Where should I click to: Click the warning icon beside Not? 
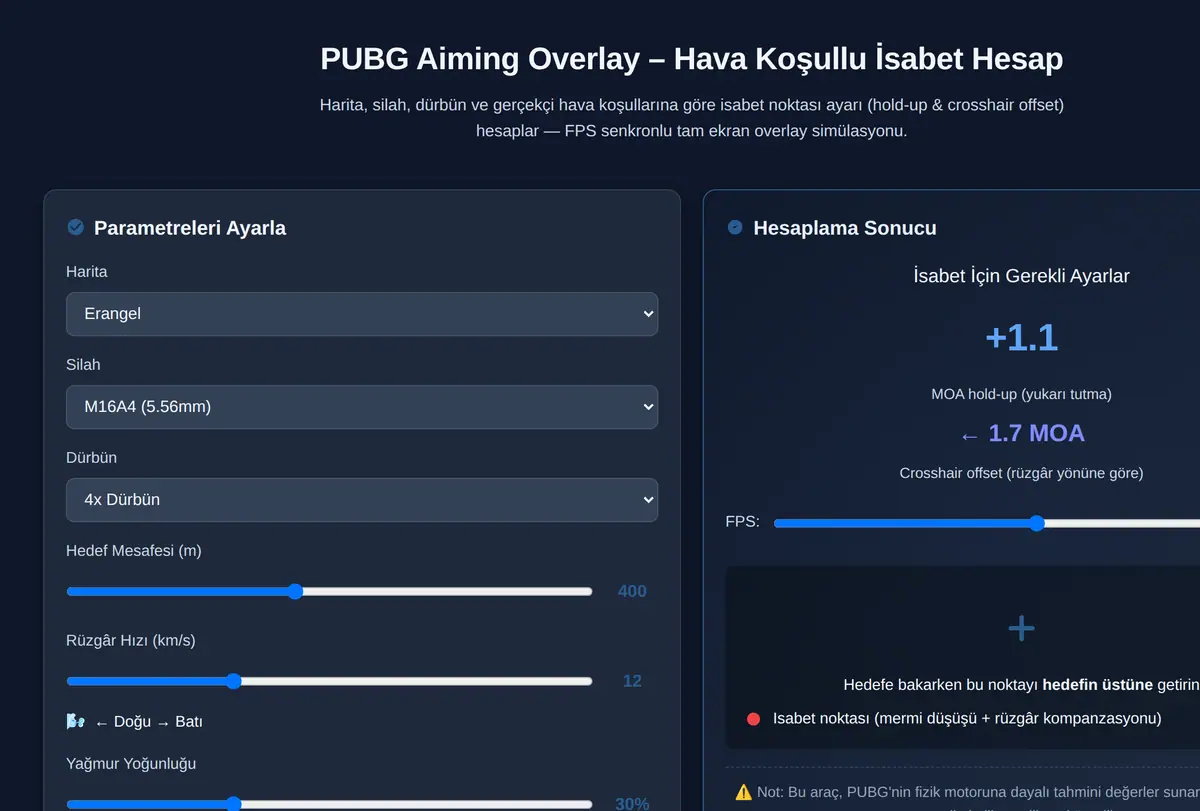tap(743, 792)
